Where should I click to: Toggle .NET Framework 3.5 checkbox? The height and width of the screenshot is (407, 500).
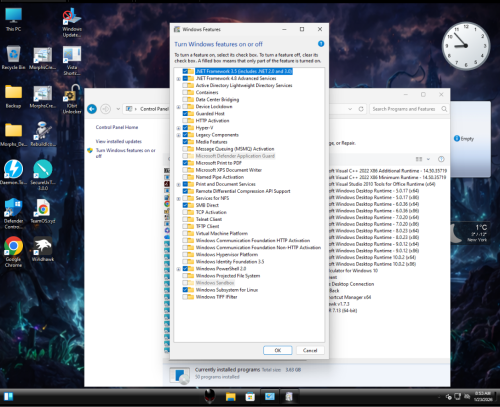point(185,71)
